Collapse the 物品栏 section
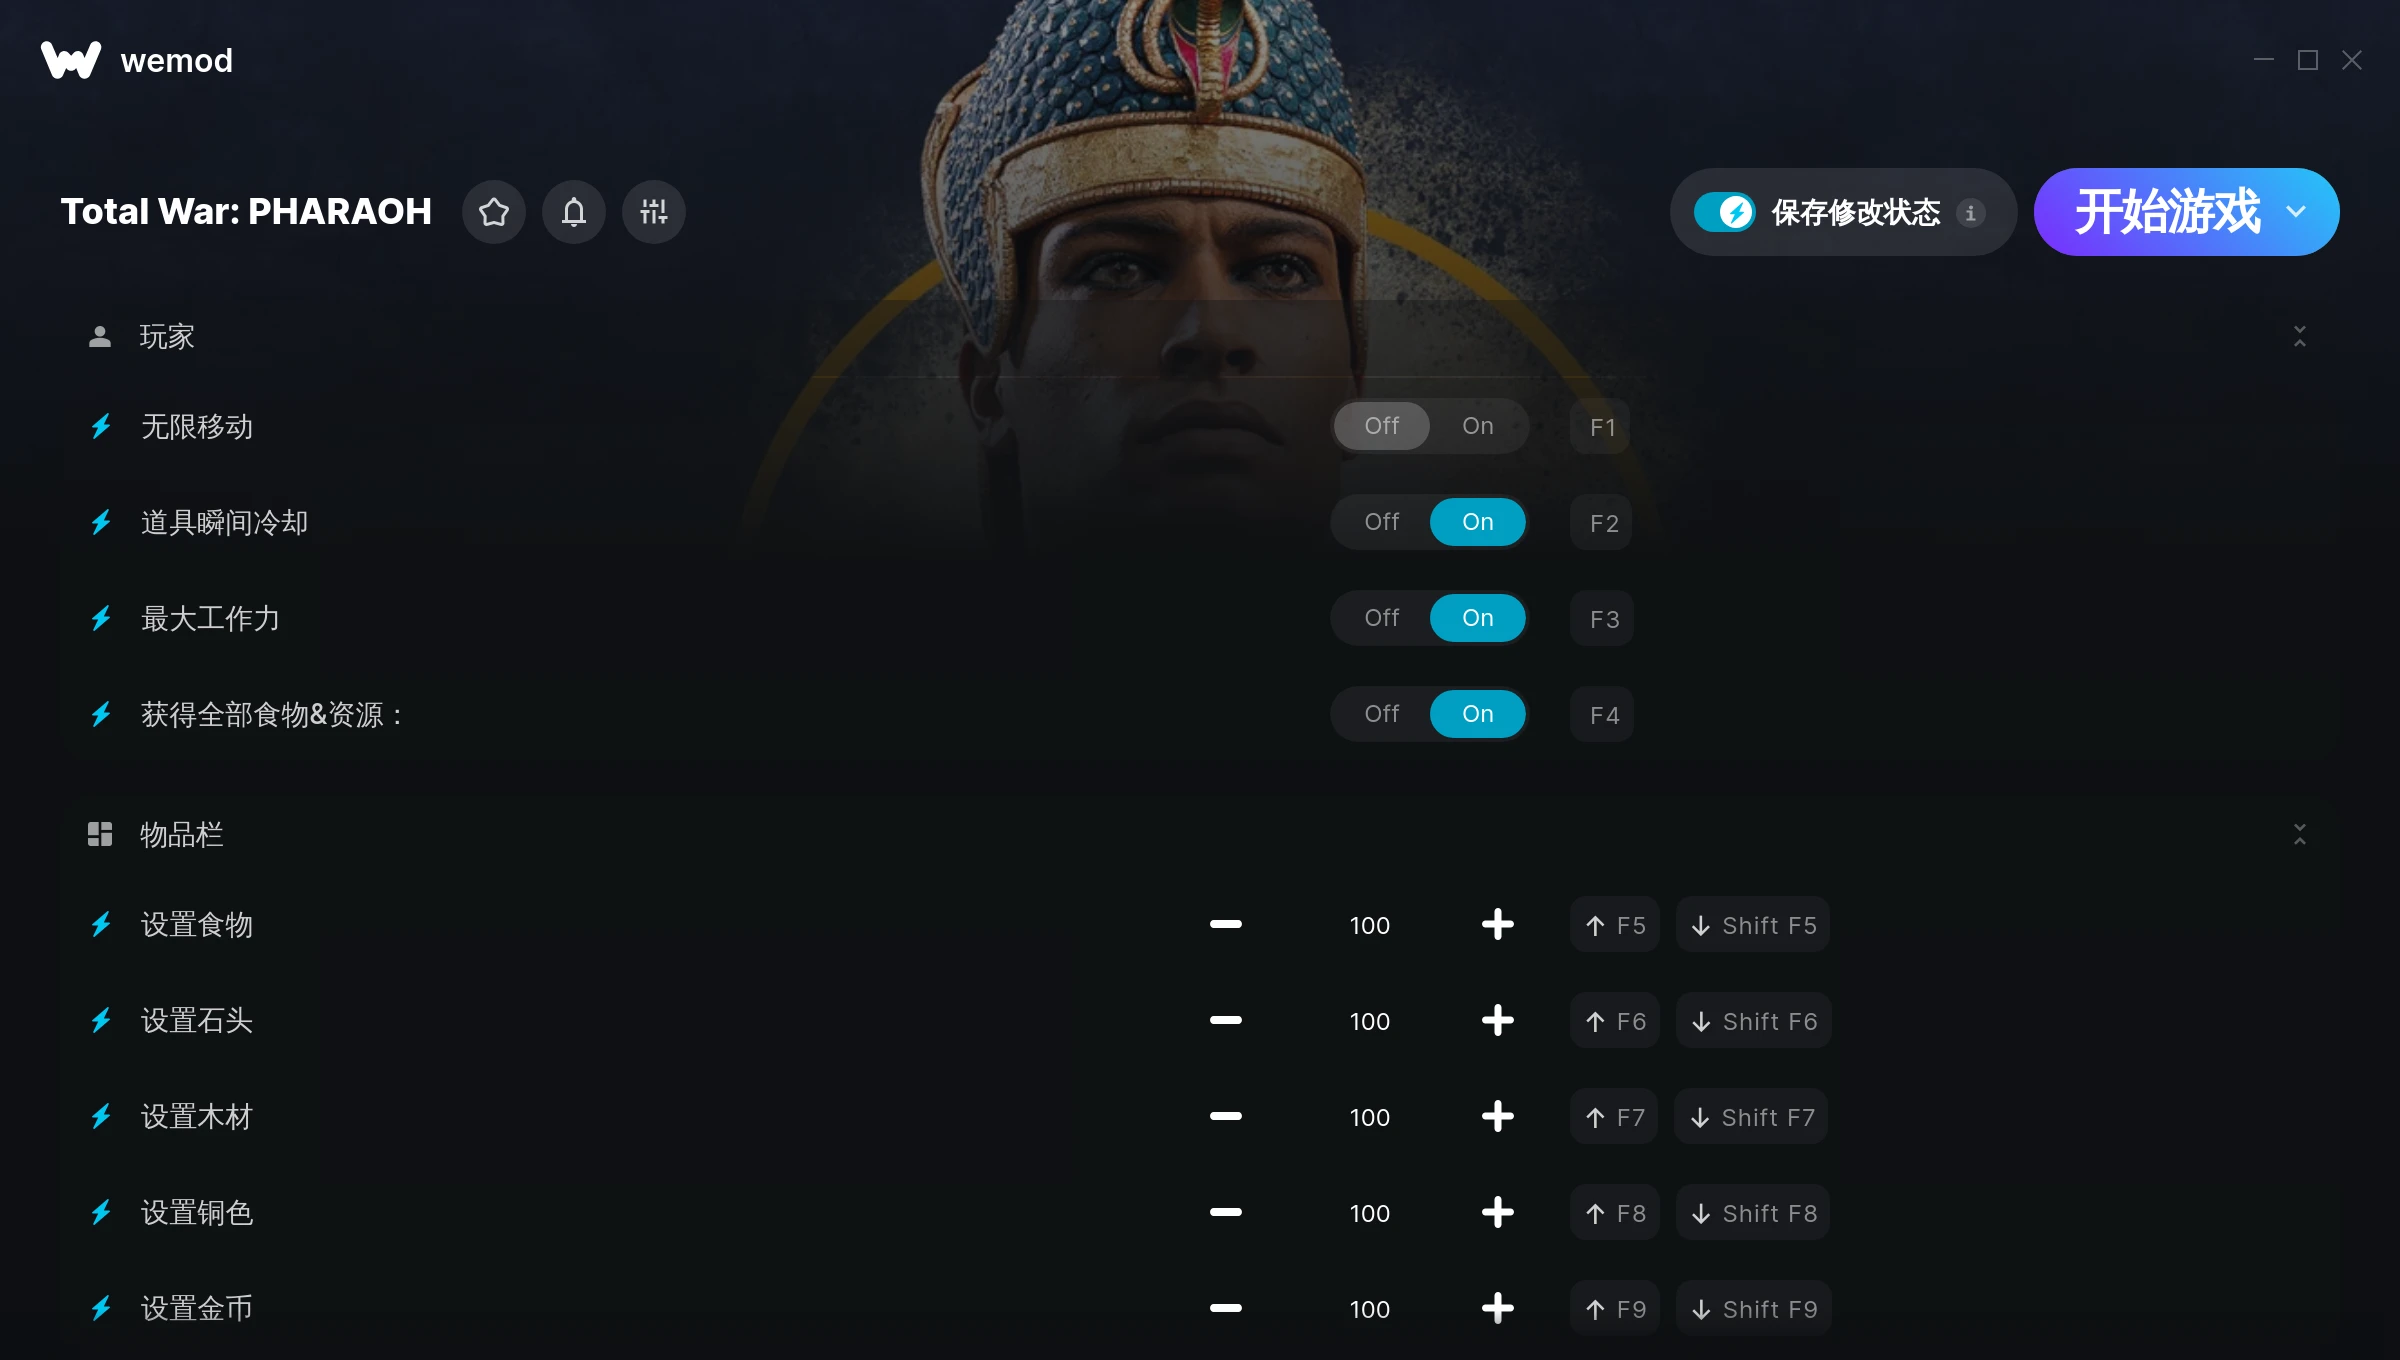 (x=2300, y=834)
